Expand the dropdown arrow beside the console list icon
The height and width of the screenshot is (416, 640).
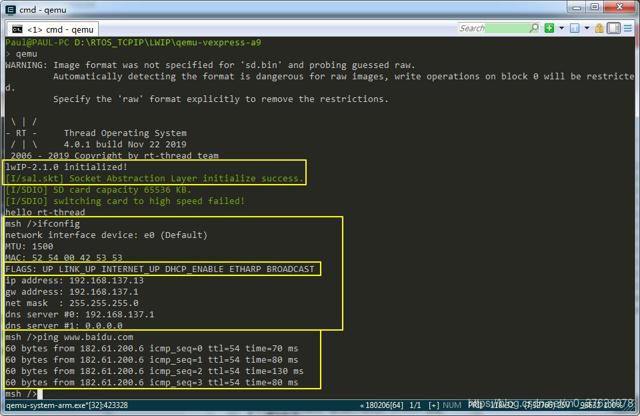point(587,28)
